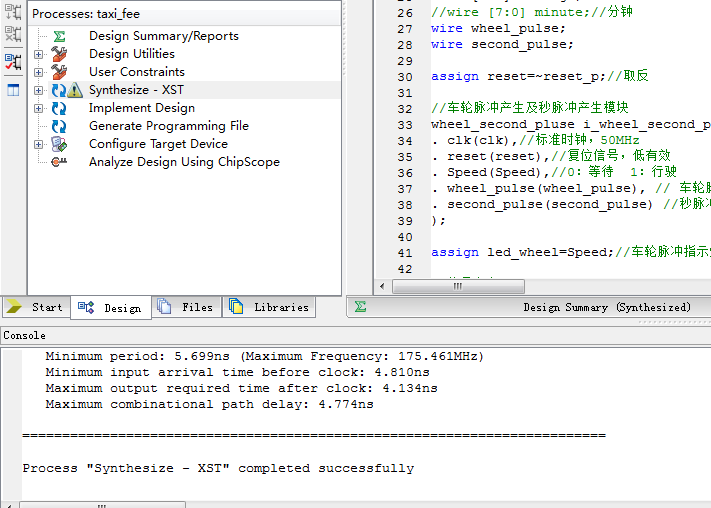Expand the Implement Design tree node
This screenshot has height=508, width=711.
click(39, 108)
